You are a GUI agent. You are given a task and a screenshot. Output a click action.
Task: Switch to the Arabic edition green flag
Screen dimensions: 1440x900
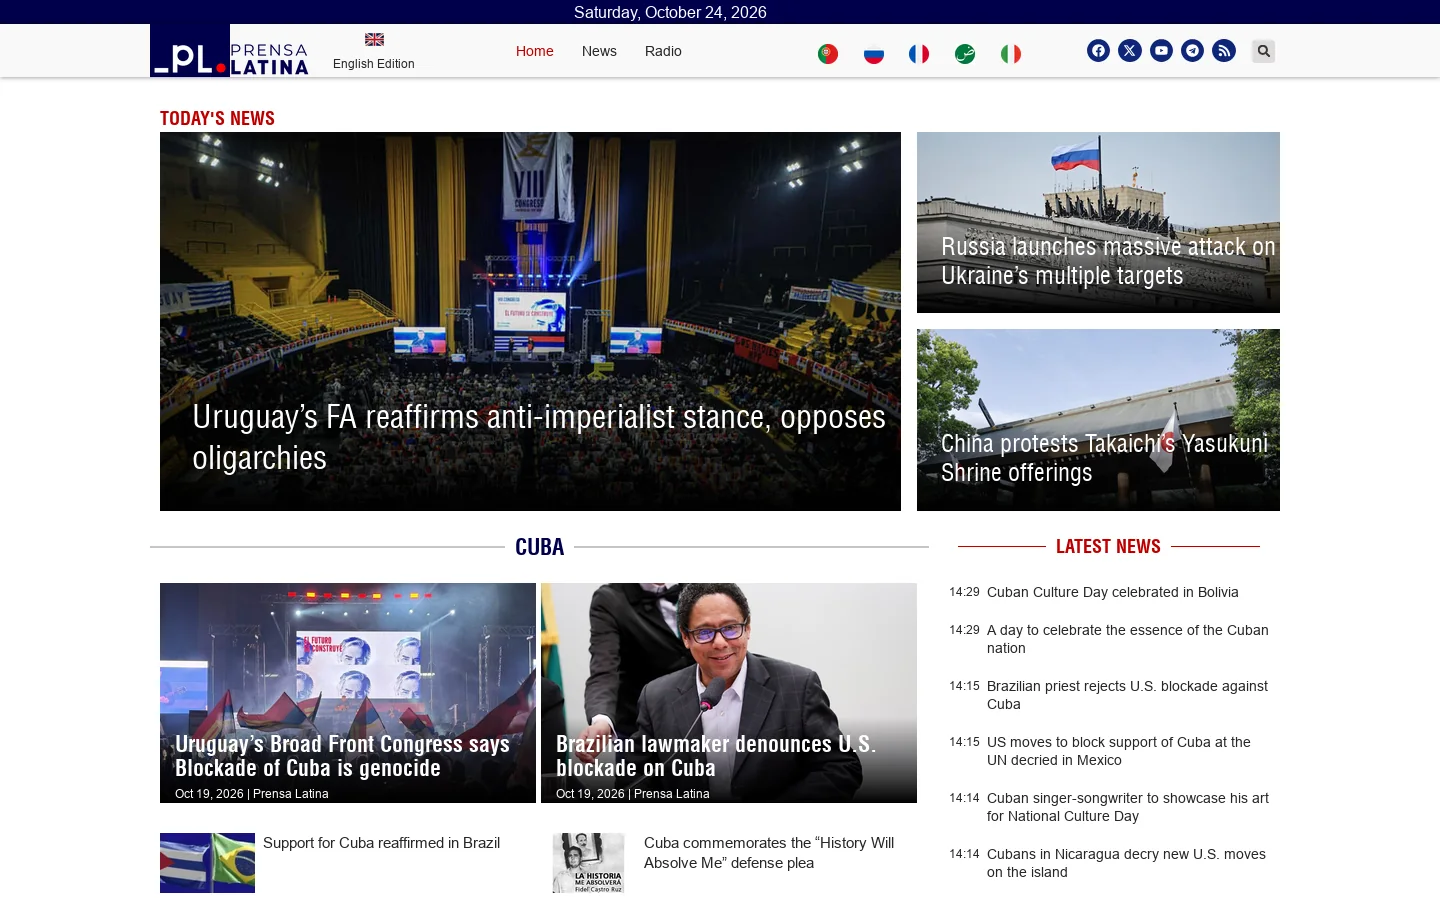[x=965, y=54]
